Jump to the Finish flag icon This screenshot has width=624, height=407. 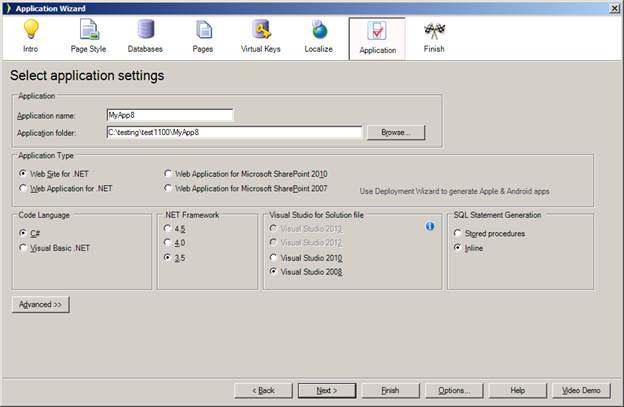click(x=434, y=30)
